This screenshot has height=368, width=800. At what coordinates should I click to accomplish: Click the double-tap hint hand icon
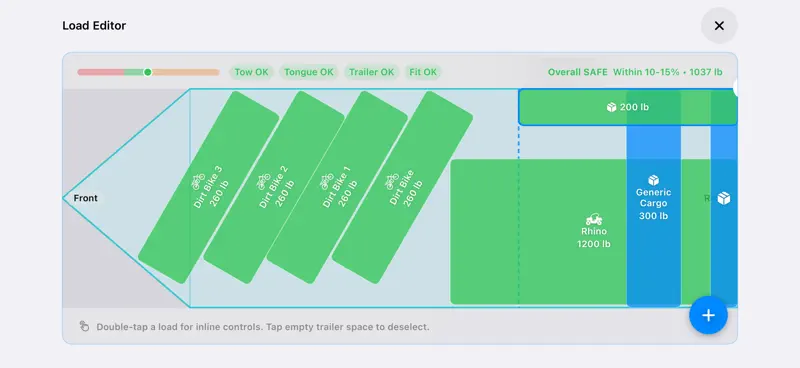(84, 326)
